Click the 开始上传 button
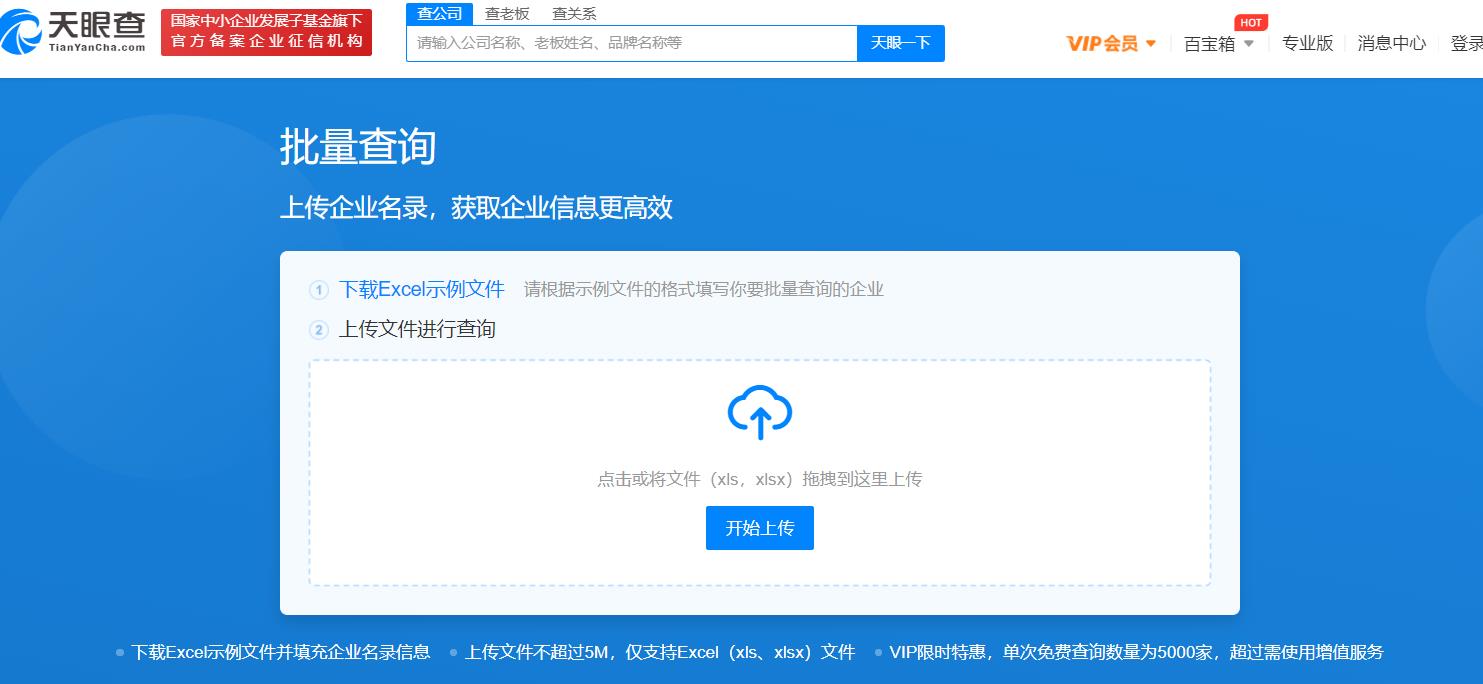The width and height of the screenshot is (1483, 684). tap(760, 528)
